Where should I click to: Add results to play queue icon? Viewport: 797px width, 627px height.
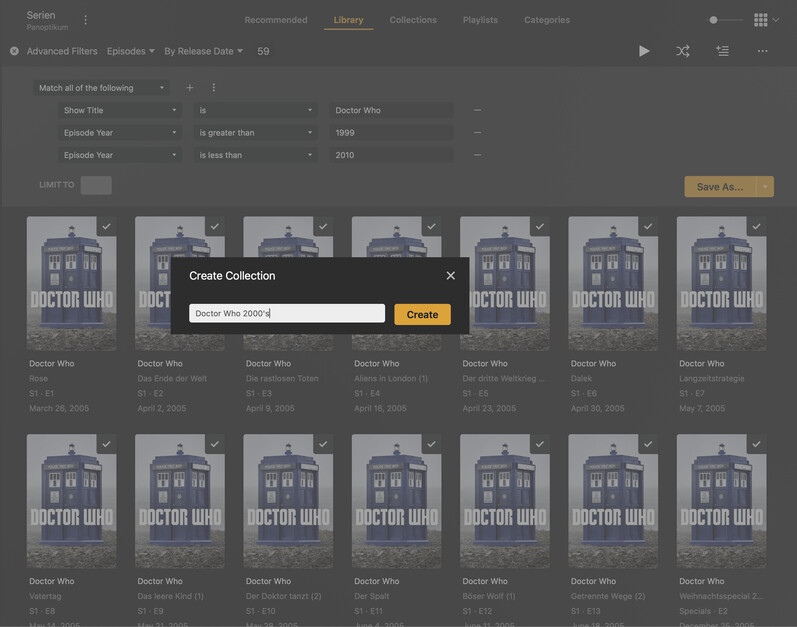tap(722, 51)
